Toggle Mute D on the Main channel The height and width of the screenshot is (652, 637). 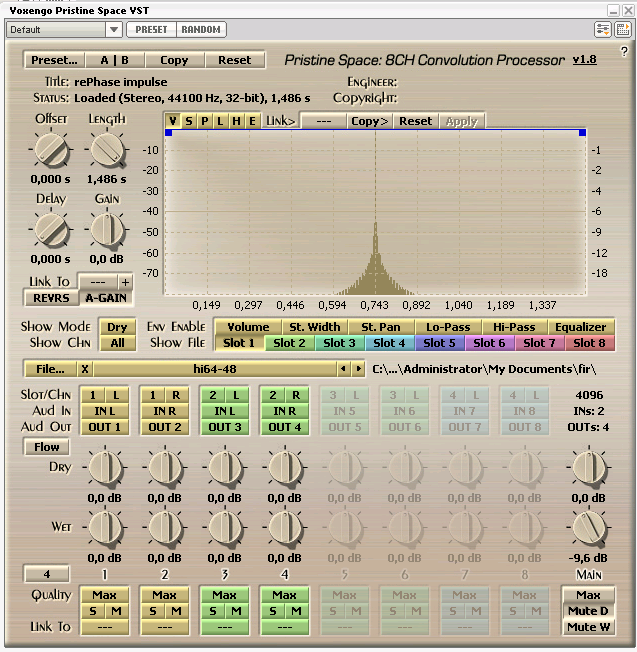click(588, 611)
